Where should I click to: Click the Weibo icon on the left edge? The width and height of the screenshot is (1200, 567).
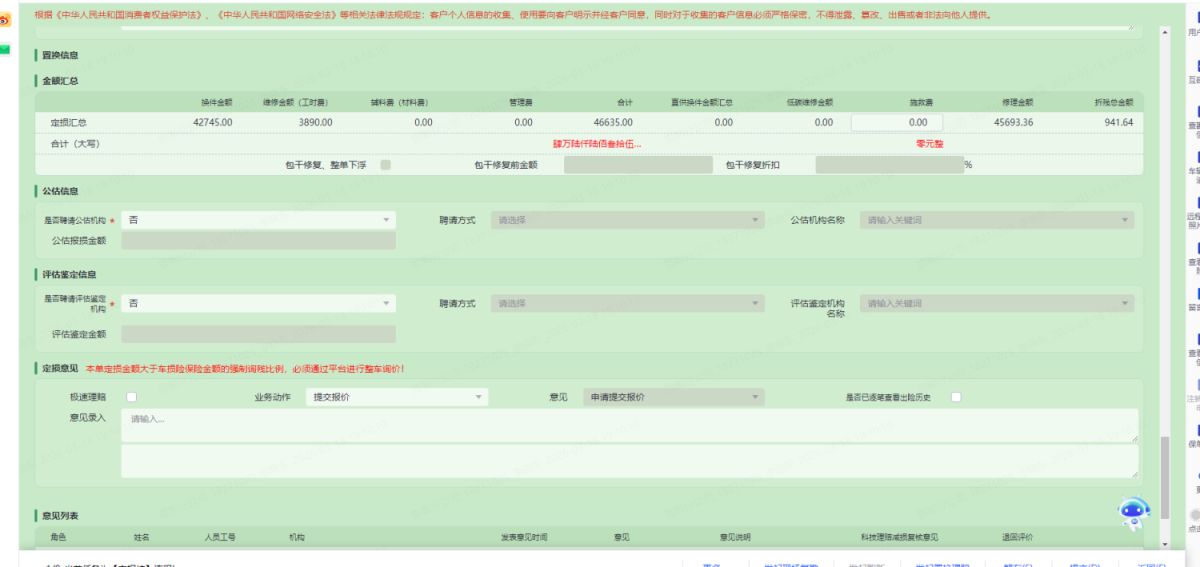6,19
